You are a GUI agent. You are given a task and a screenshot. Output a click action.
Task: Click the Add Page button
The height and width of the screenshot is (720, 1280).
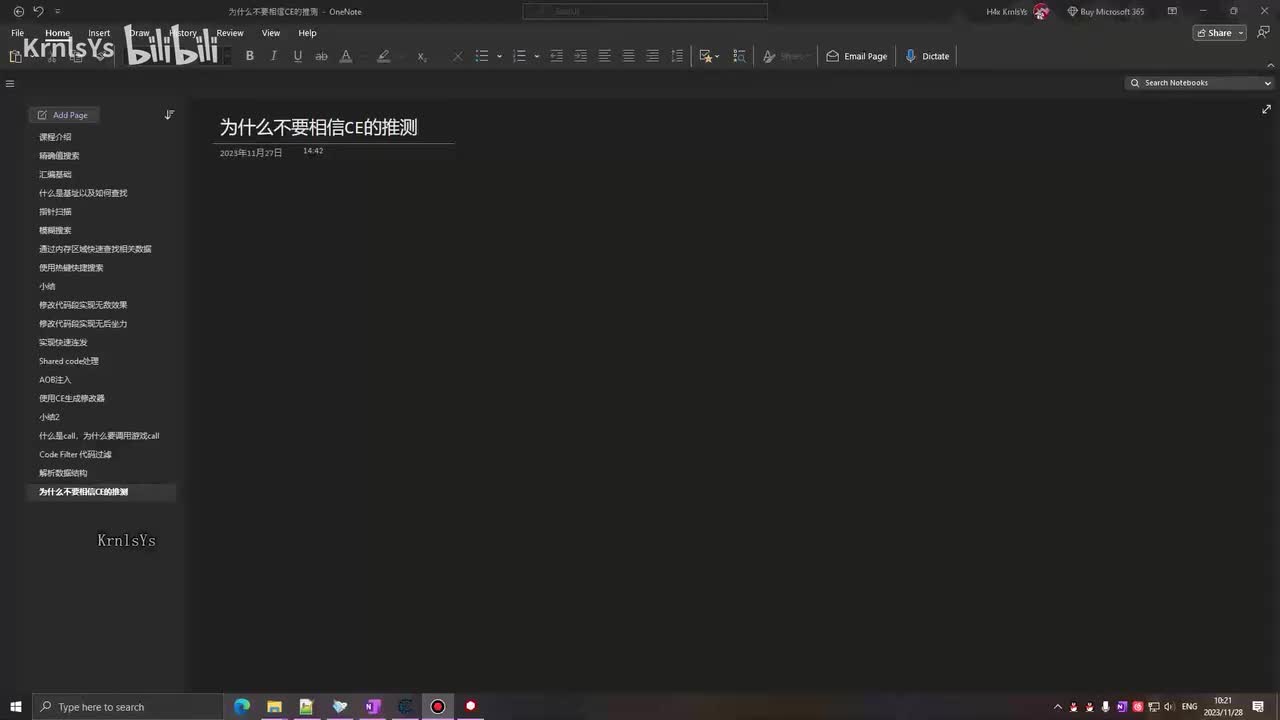point(63,115)
